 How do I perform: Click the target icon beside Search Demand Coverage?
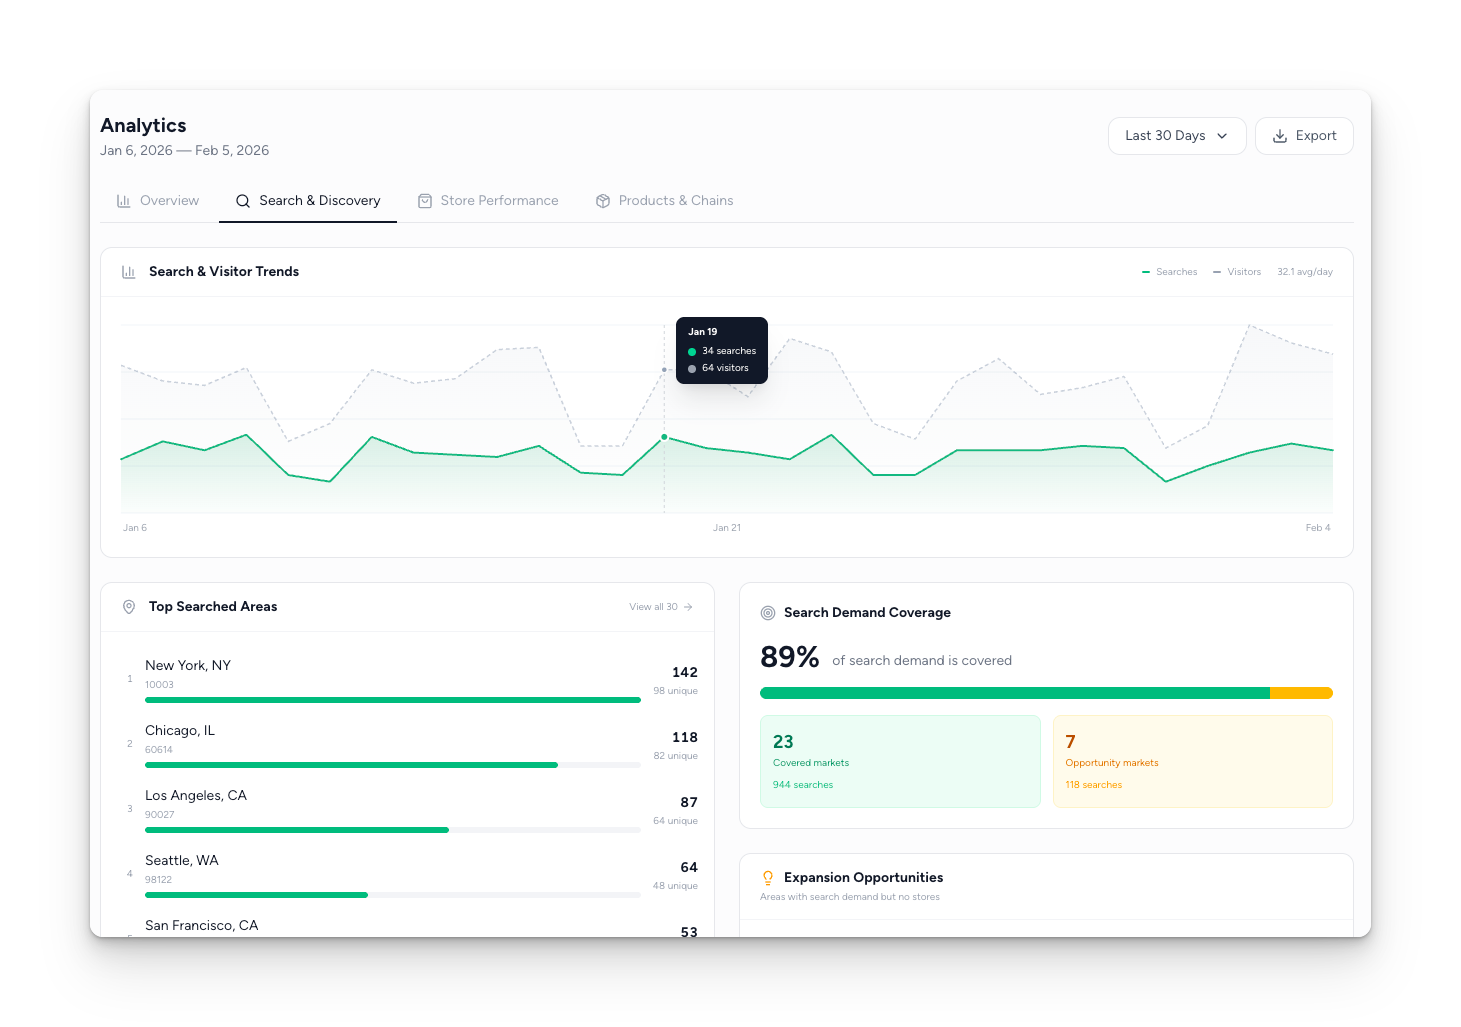tap(768, 613)
